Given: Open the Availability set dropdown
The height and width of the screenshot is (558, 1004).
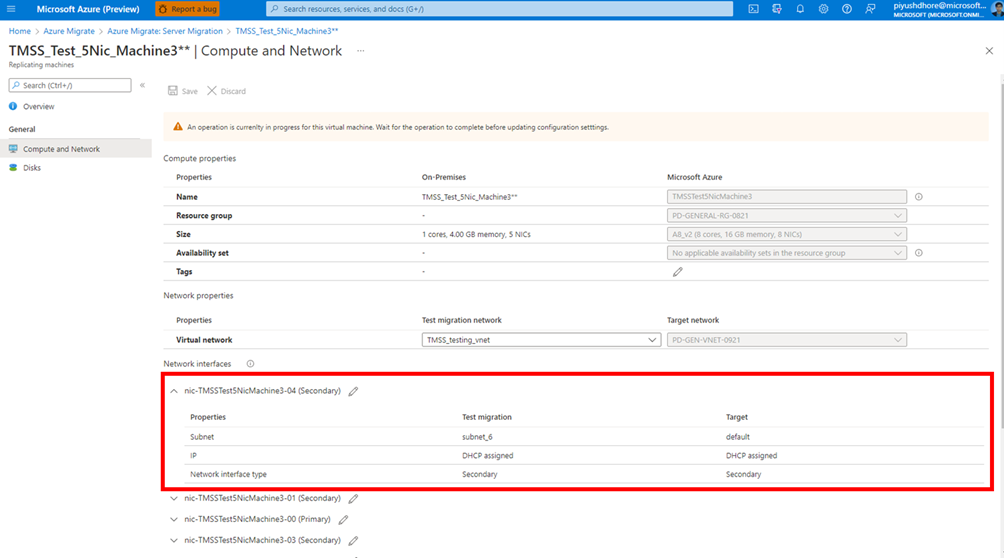Looking at the screenshot, I should pyautogui.click(x=786, y=253).
